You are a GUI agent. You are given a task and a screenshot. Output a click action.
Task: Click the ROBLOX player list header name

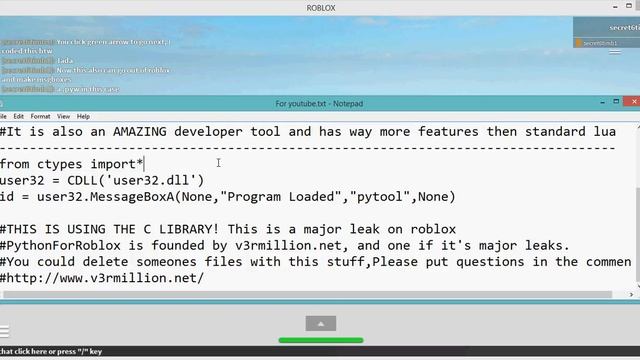tap(624, 27)
